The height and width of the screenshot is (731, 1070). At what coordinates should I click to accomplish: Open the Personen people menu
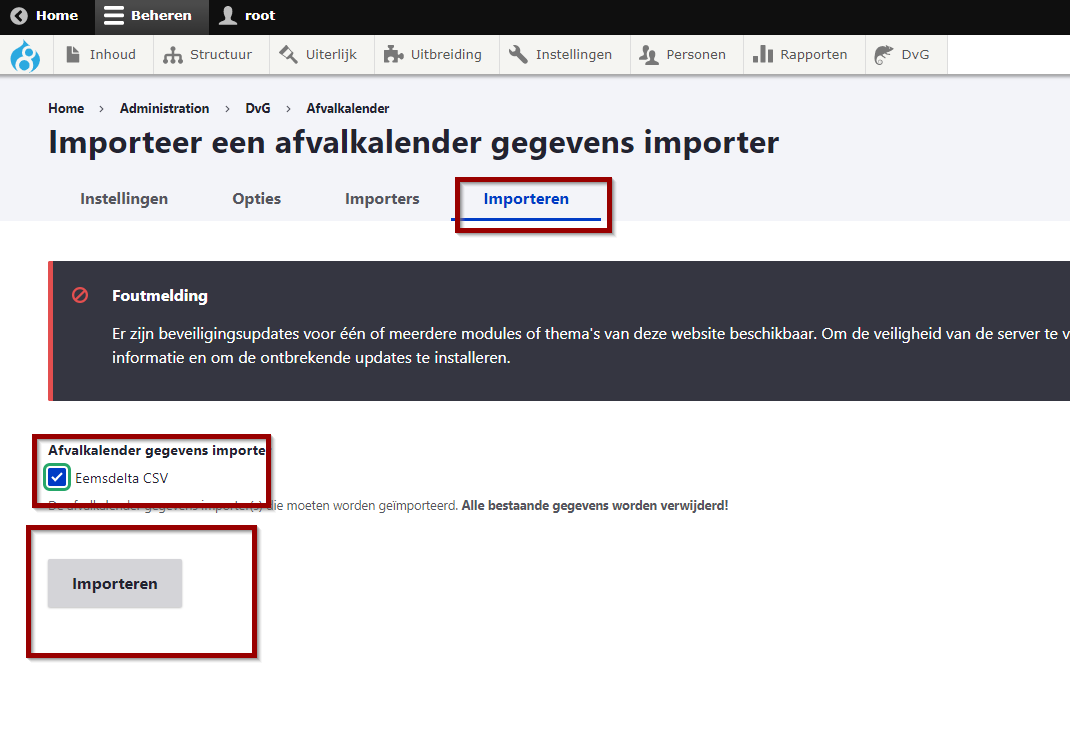point(686,55)
